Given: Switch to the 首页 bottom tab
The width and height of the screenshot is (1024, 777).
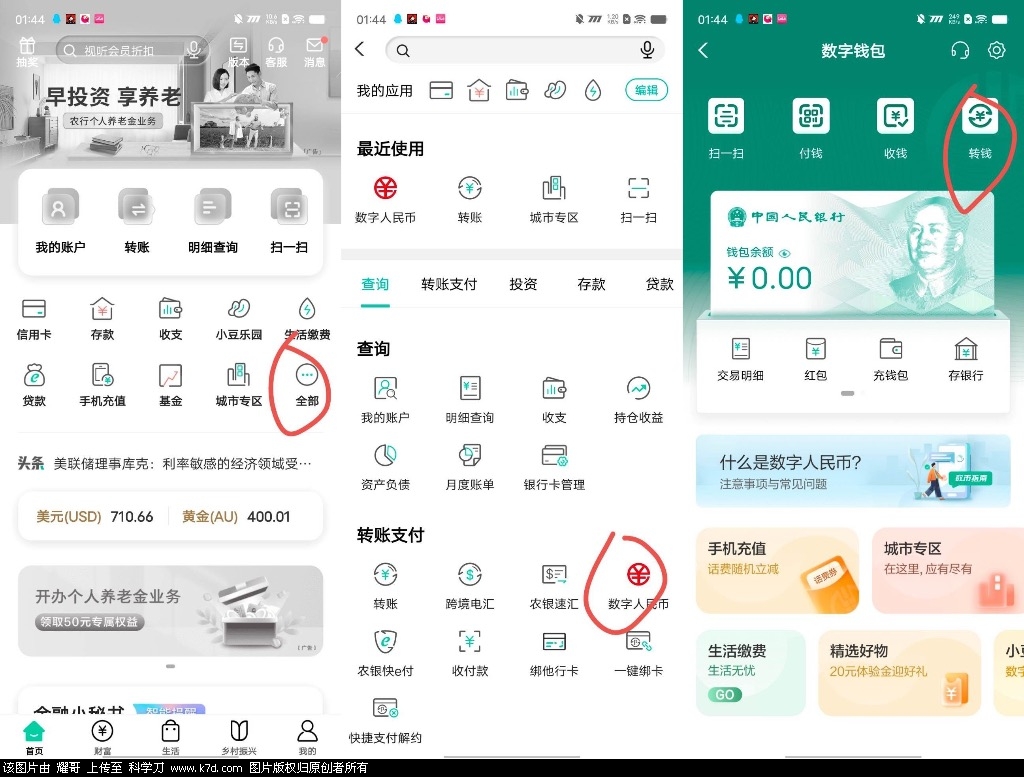Looking at the screenshot, I should [x=34, y=737].
